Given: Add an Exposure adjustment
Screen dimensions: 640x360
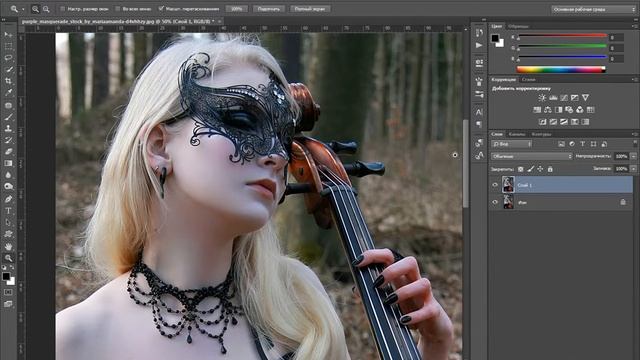Looking at the screenshot, I should [575, 98].
